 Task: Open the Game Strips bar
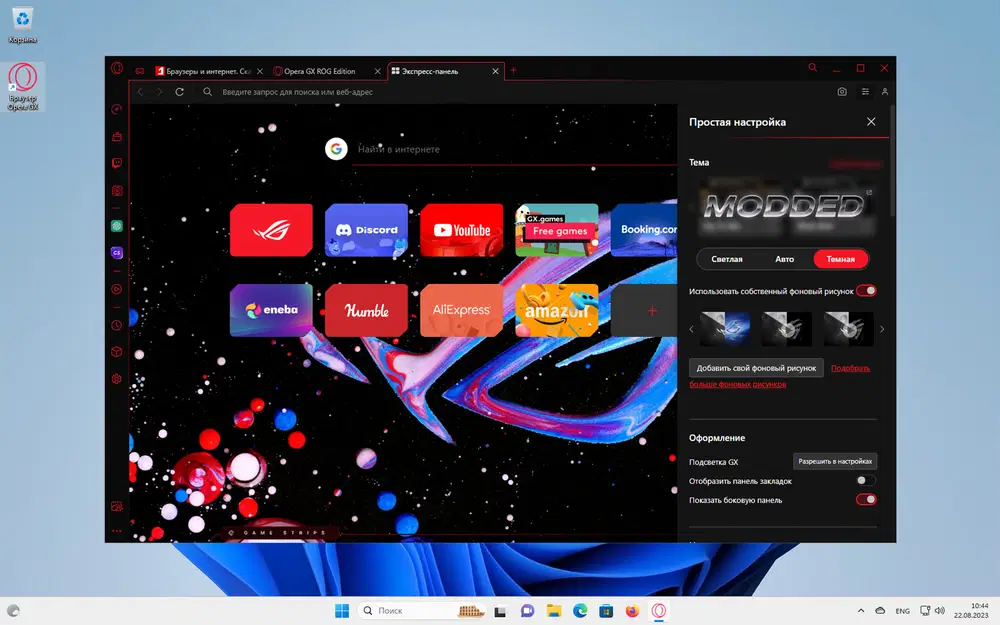point(277,533)
